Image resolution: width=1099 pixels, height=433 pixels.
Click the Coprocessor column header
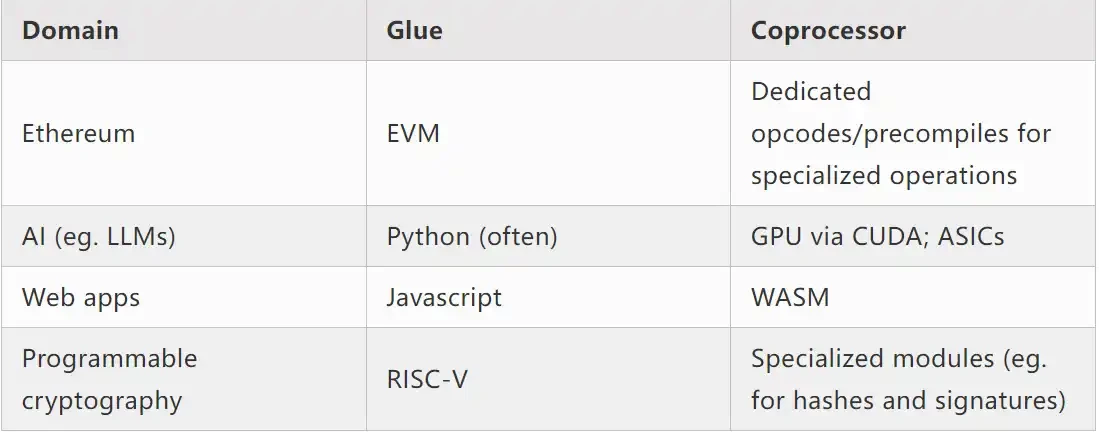point(828,31)
